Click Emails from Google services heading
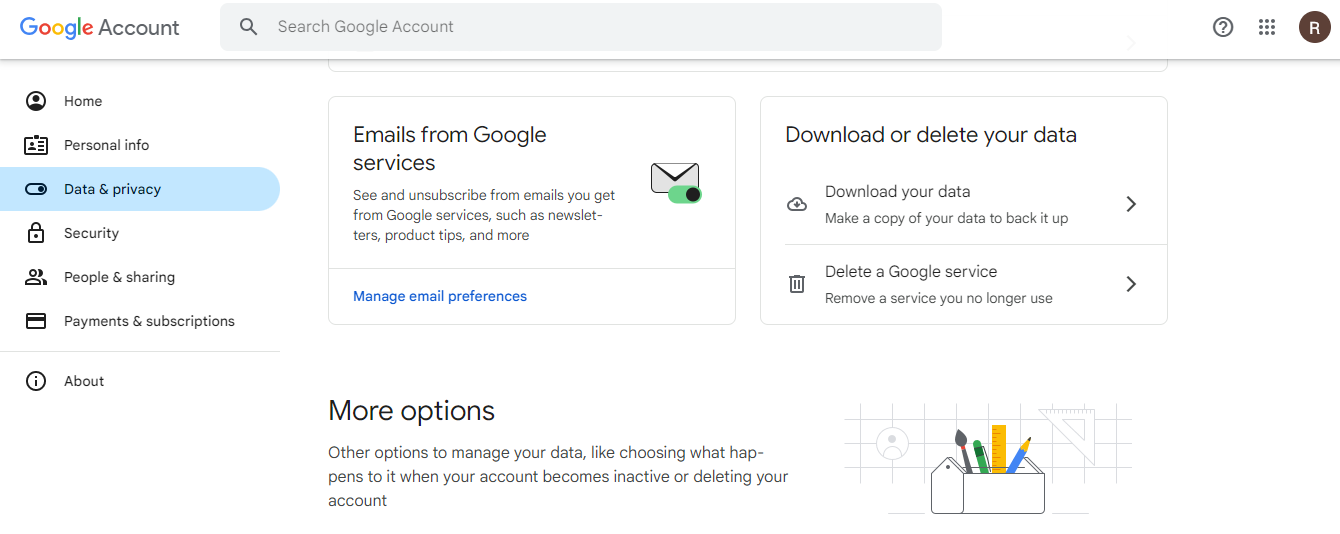1340x534 pixels. click(450, 148)
